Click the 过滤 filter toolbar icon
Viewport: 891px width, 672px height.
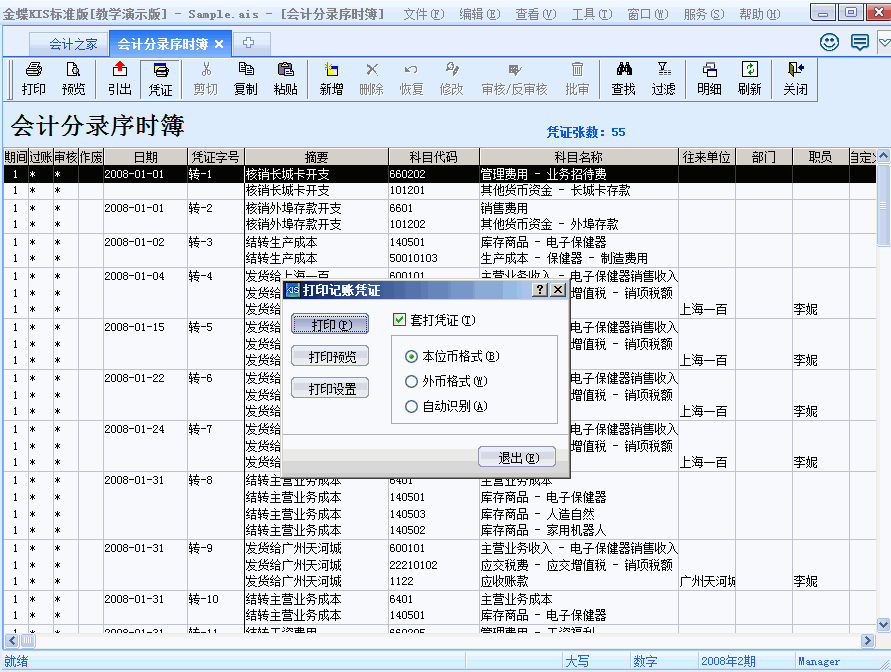663,79
